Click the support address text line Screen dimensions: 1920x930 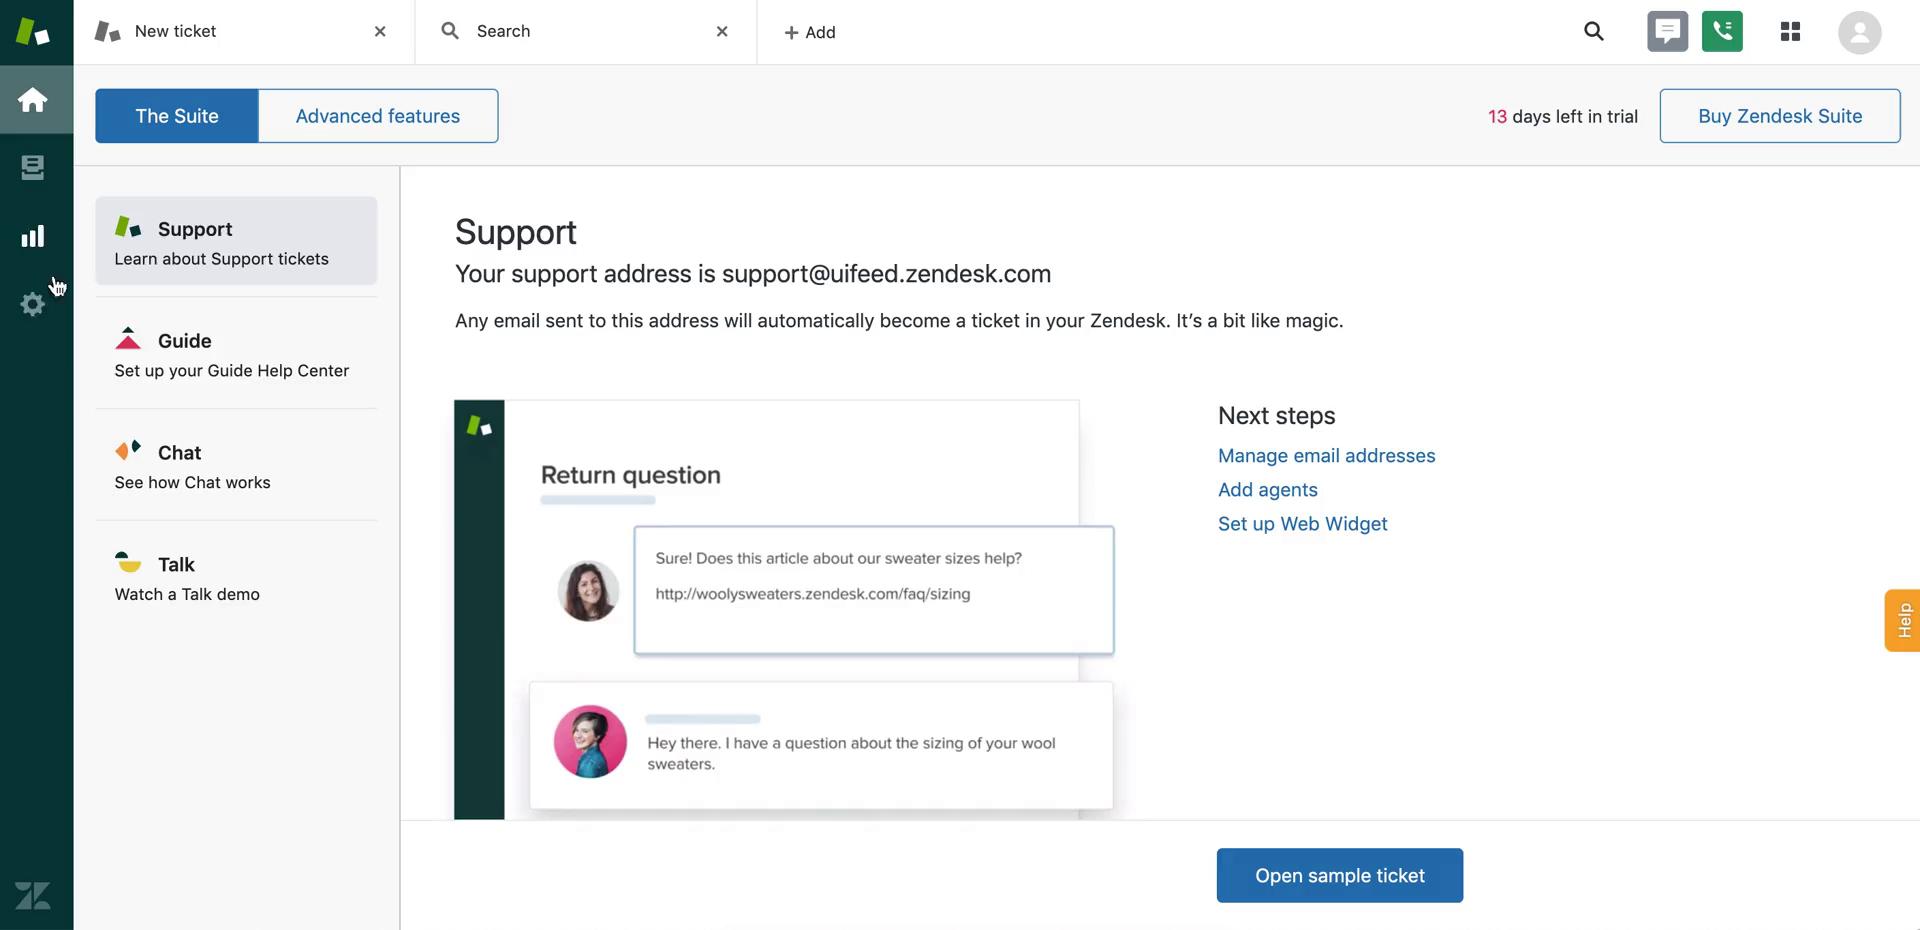click(753, 274)
